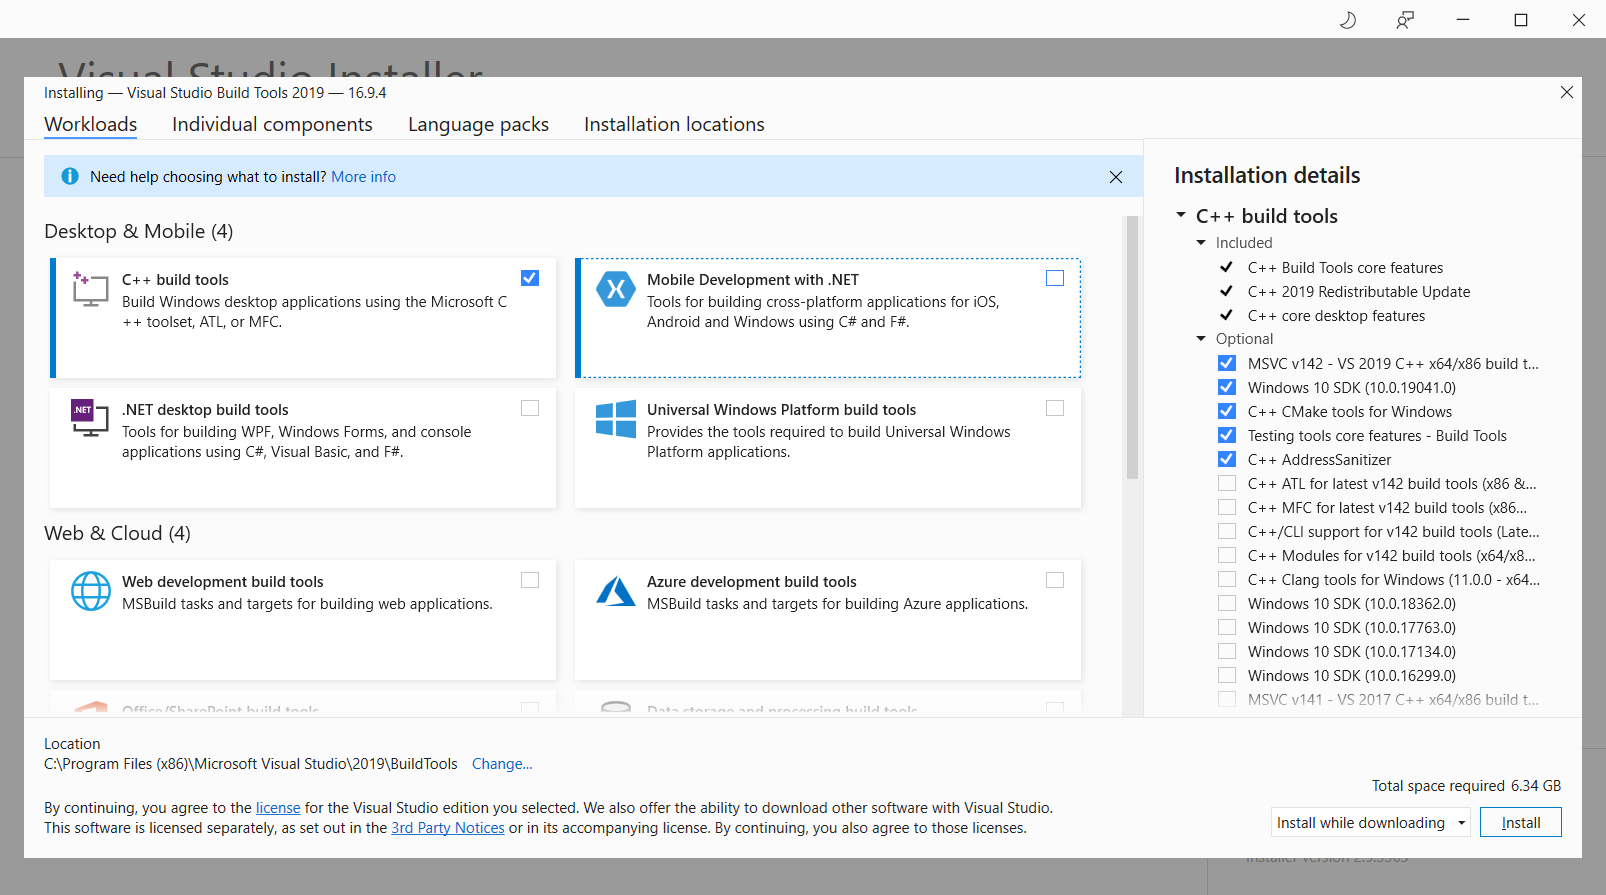Check C++ MFC for latest v142
The height and width of the screenshot is (895, 1606).
1227,507
